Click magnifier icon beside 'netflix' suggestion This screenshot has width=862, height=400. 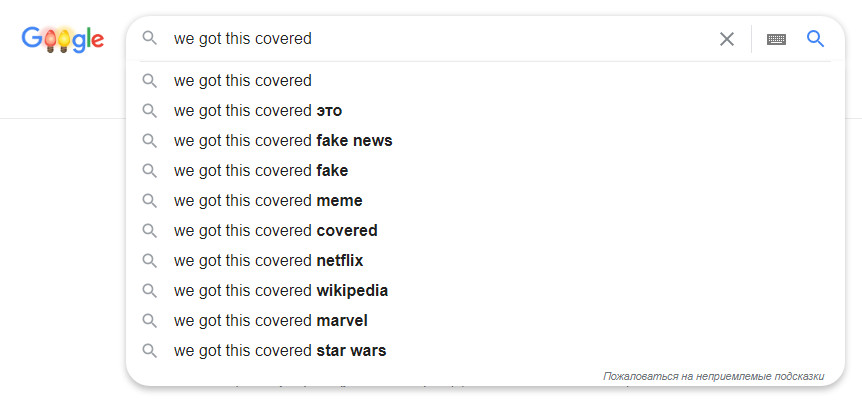[150, 260]
